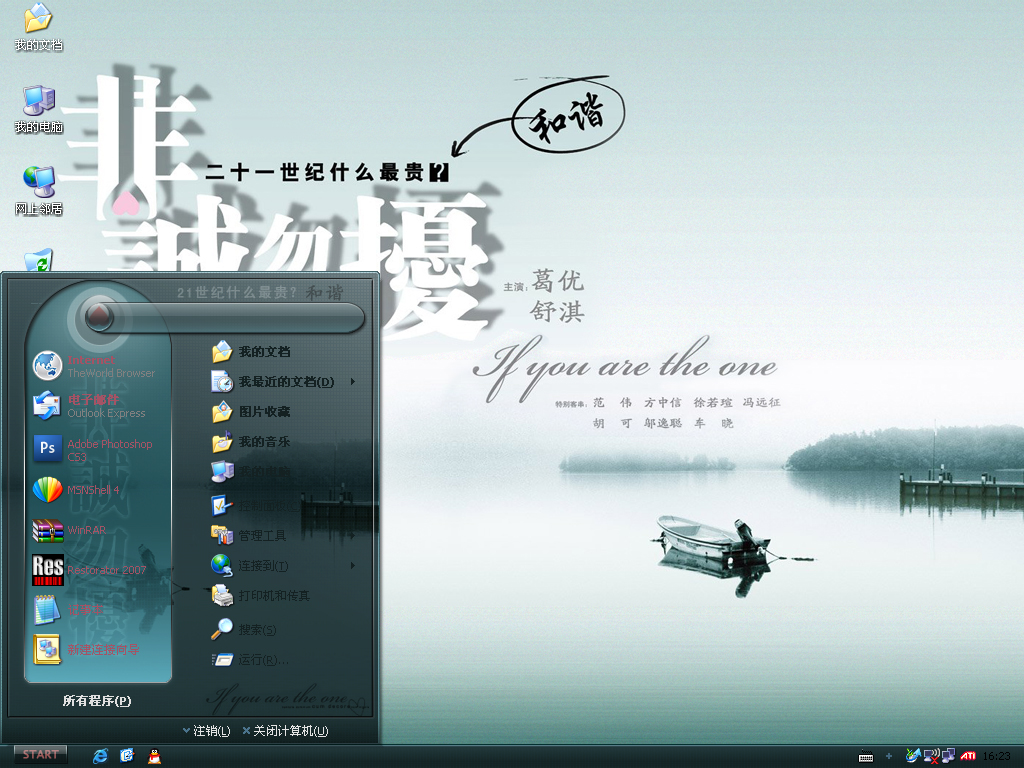Launch Internet Explorer from quick launch
The width and height of the screenshot is (1024, 768).
pos(100,756)
